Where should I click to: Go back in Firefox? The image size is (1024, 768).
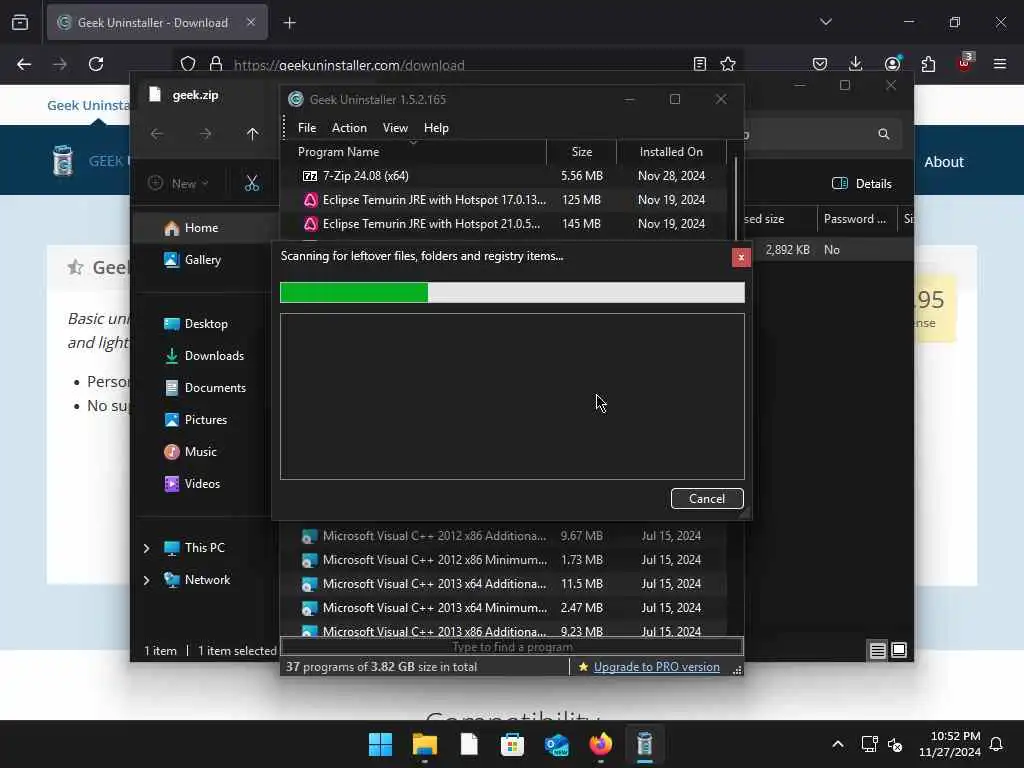[24, 64]
